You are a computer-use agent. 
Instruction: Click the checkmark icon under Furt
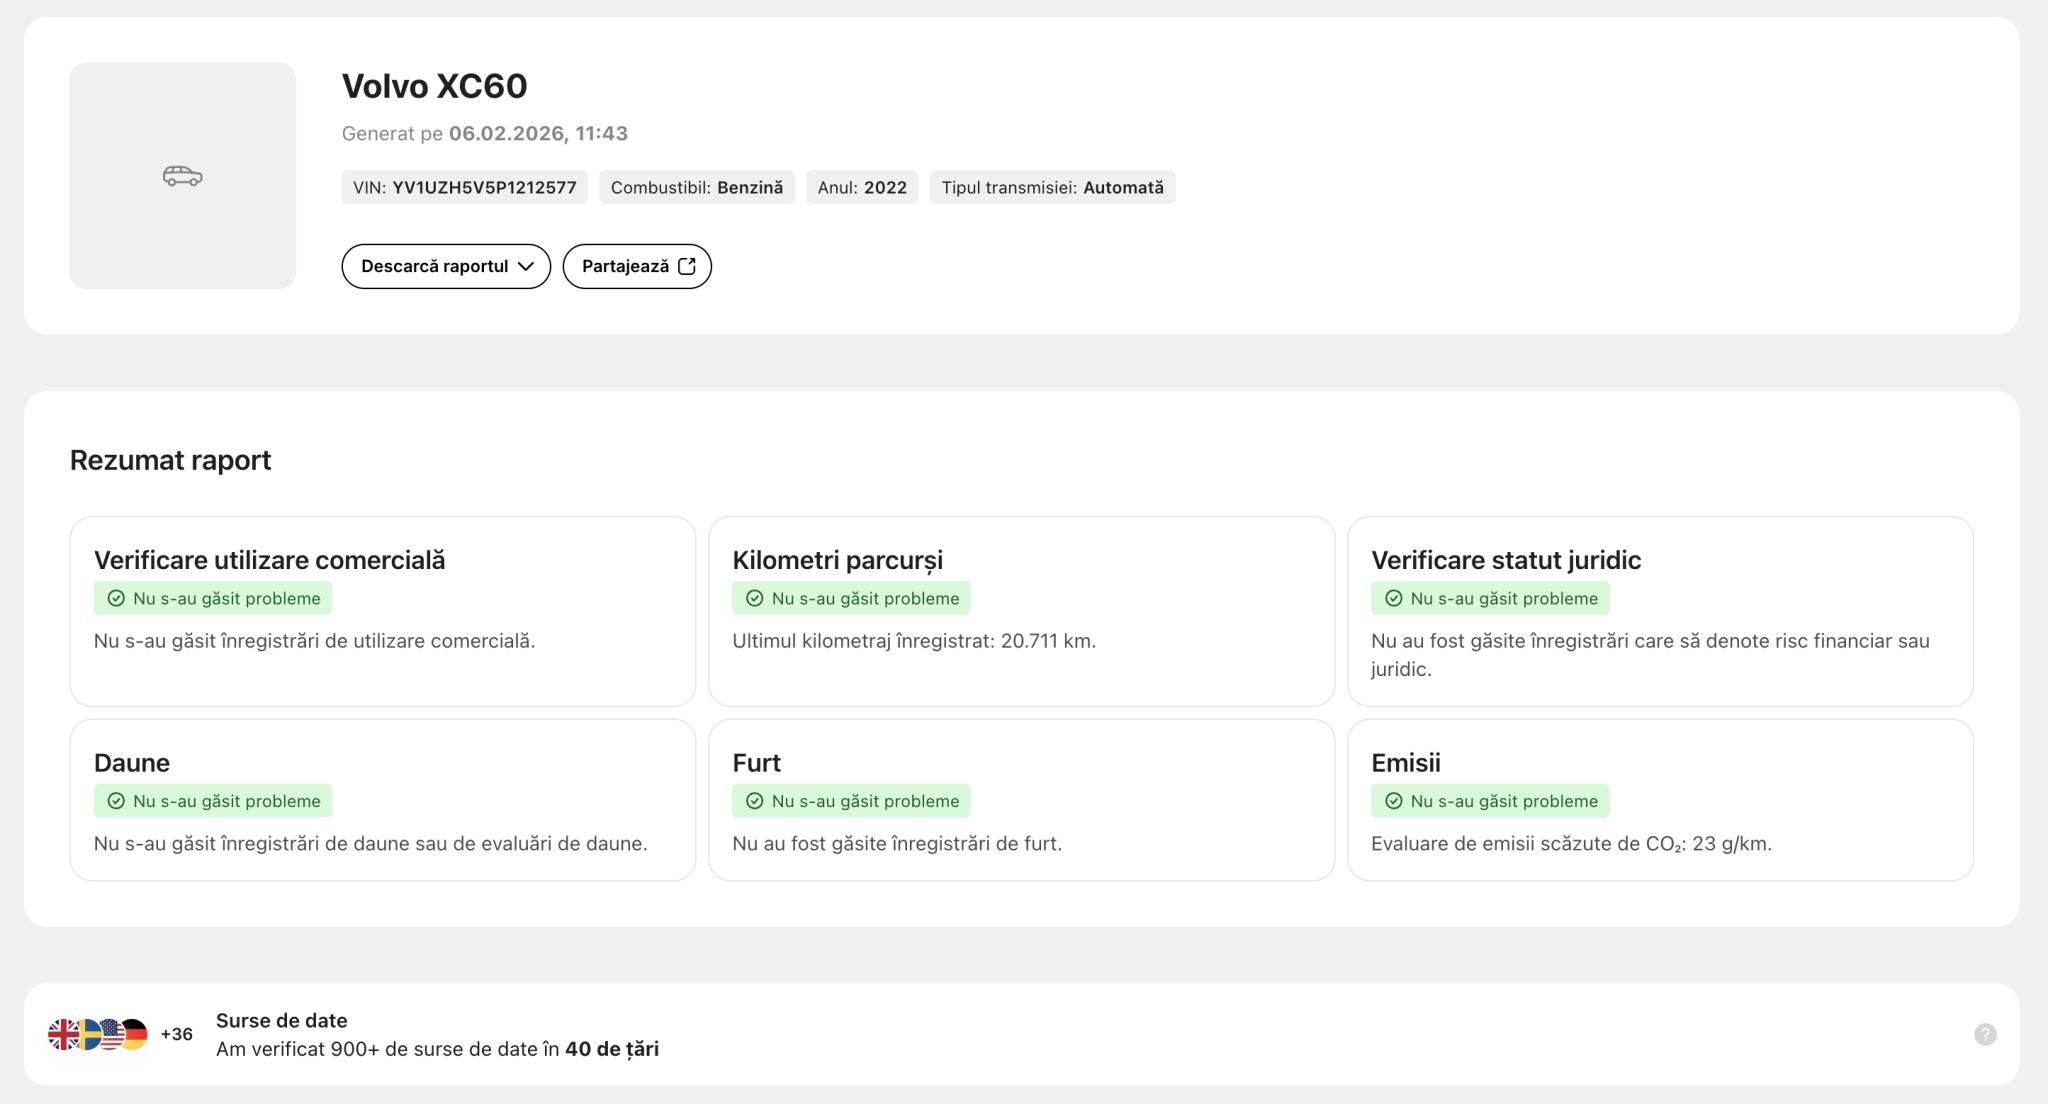[755, 801]
